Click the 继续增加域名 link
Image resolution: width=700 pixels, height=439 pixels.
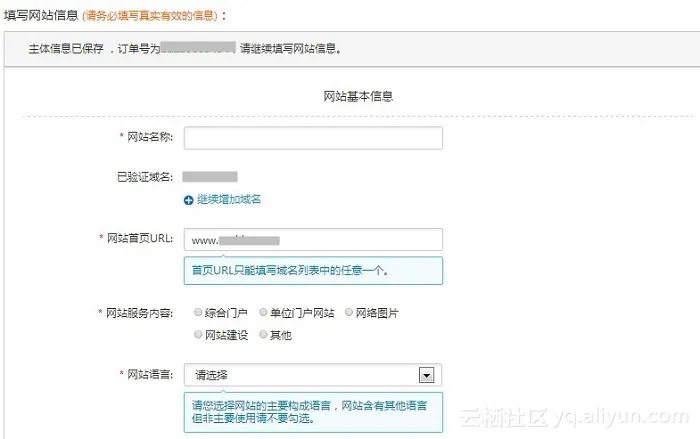click(x=229, y=200)
